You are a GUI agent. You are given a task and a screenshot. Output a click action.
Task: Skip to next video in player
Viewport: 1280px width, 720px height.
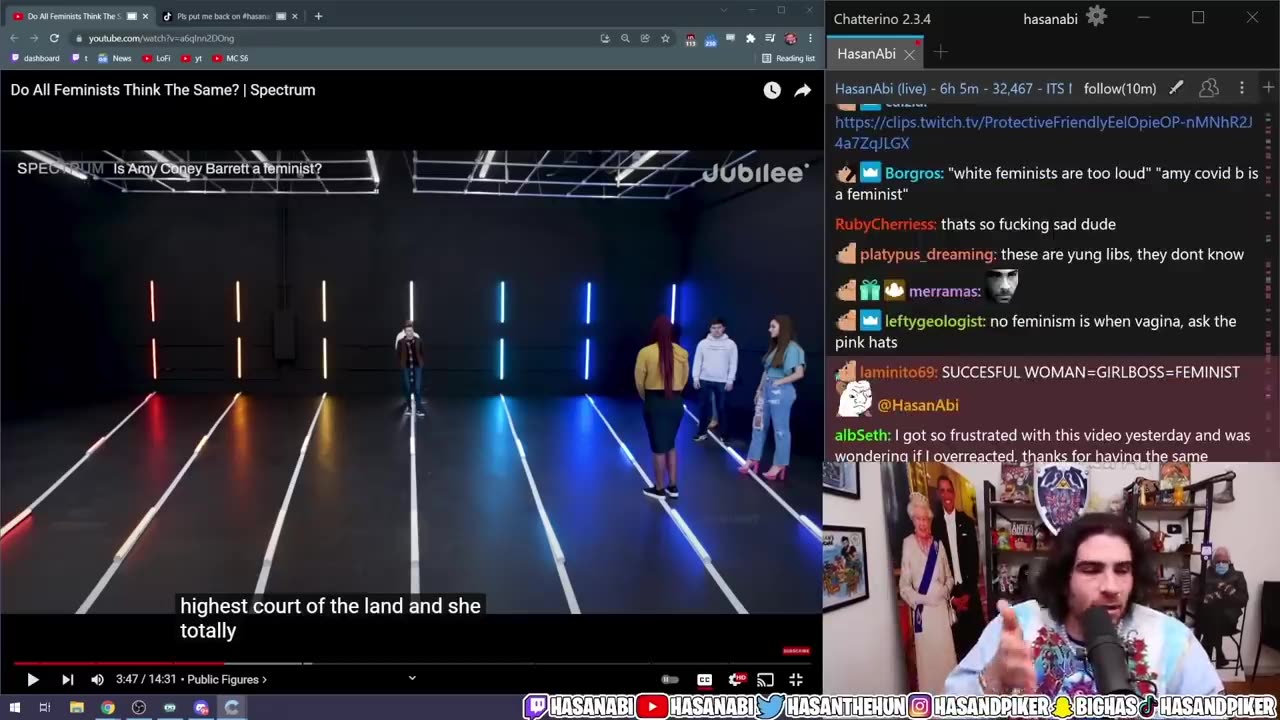tap(67, 680)
